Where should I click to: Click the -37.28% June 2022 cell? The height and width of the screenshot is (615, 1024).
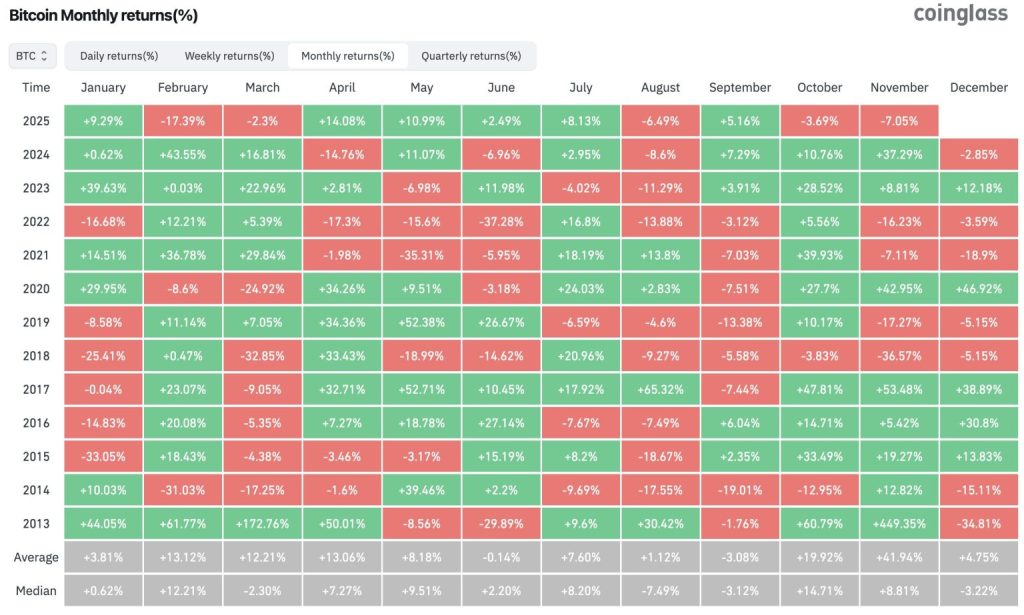tap(501, 221)
